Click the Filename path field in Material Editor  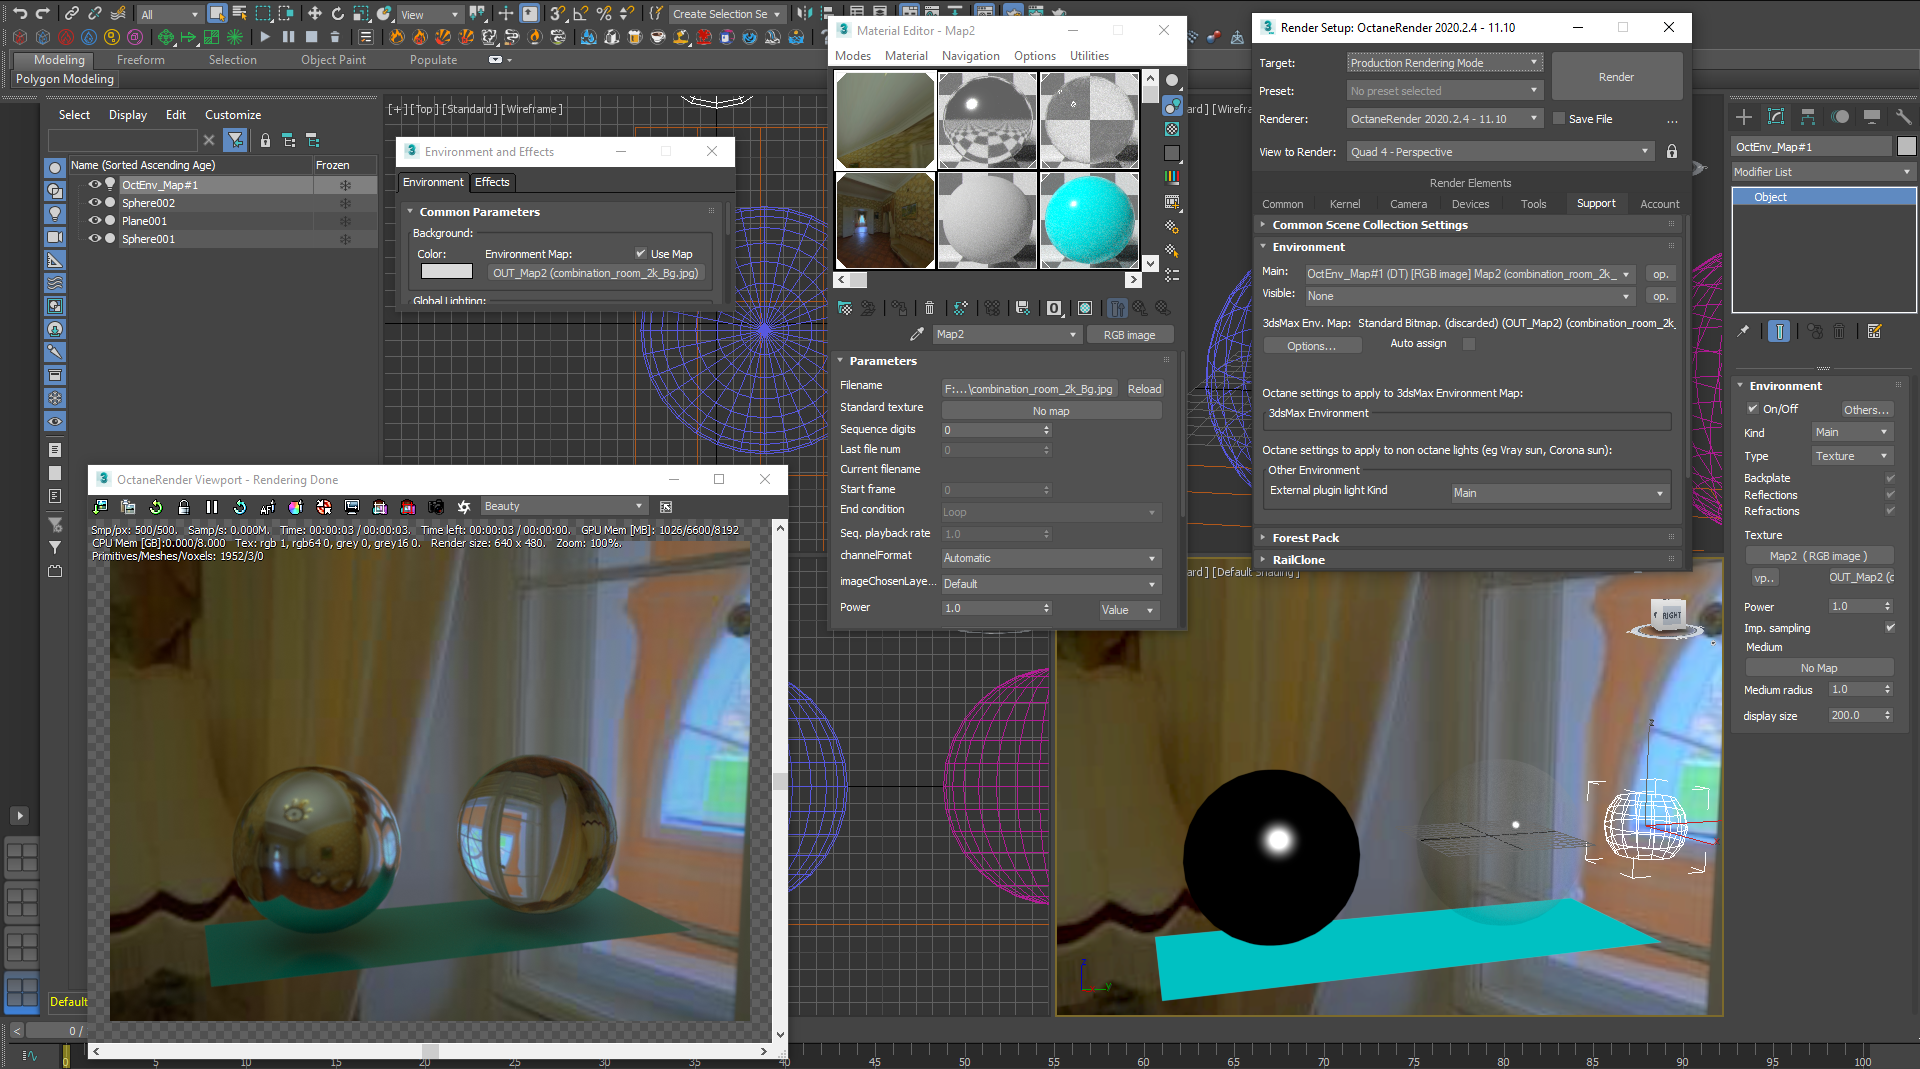[x=1030, y=389]
